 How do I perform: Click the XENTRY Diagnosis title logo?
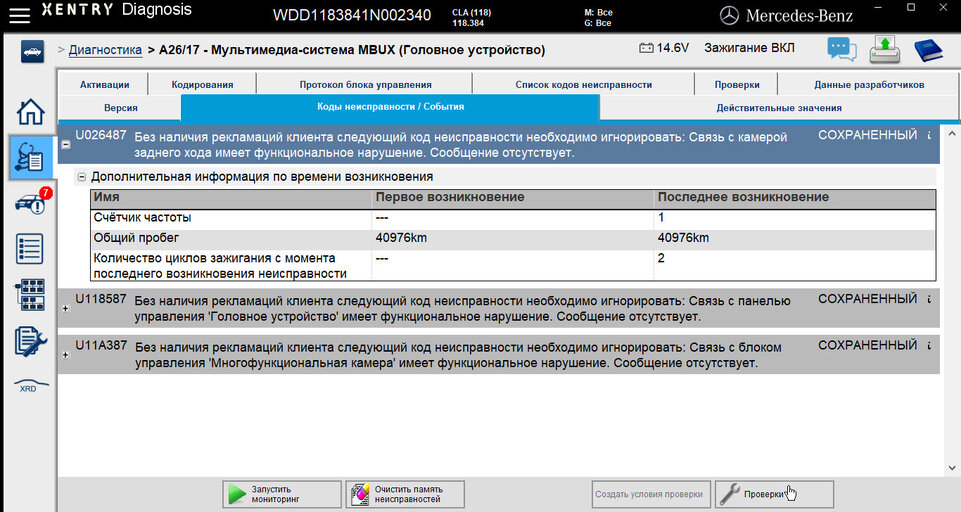[116, 10]
